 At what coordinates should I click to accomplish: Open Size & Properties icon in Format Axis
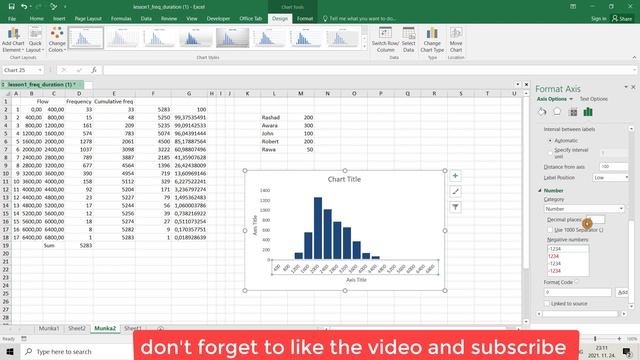573,112
